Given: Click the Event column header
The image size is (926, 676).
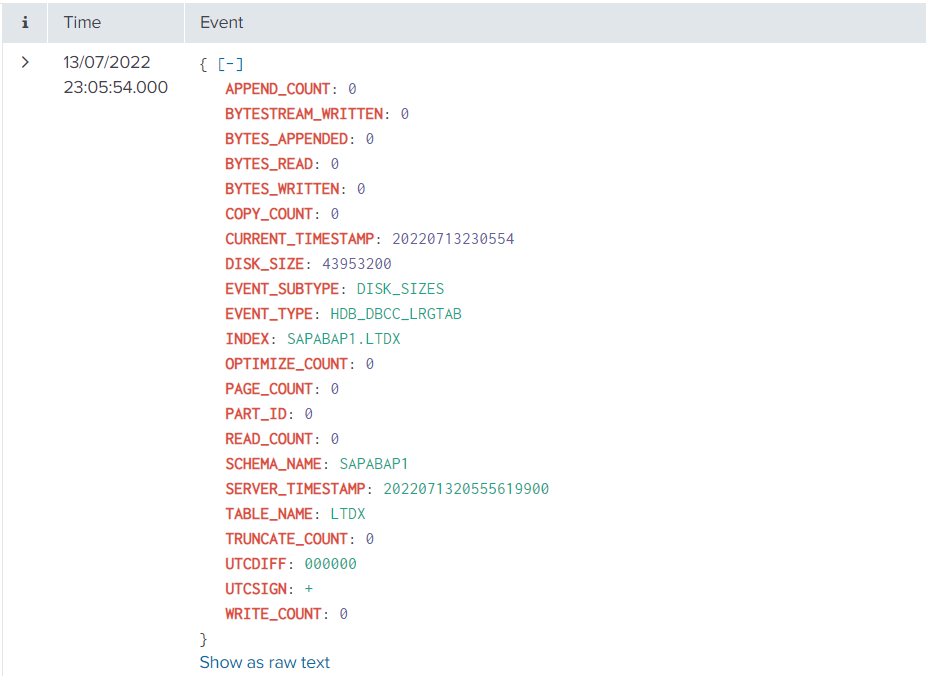Looking at the screenshot, I should point(222,22).
